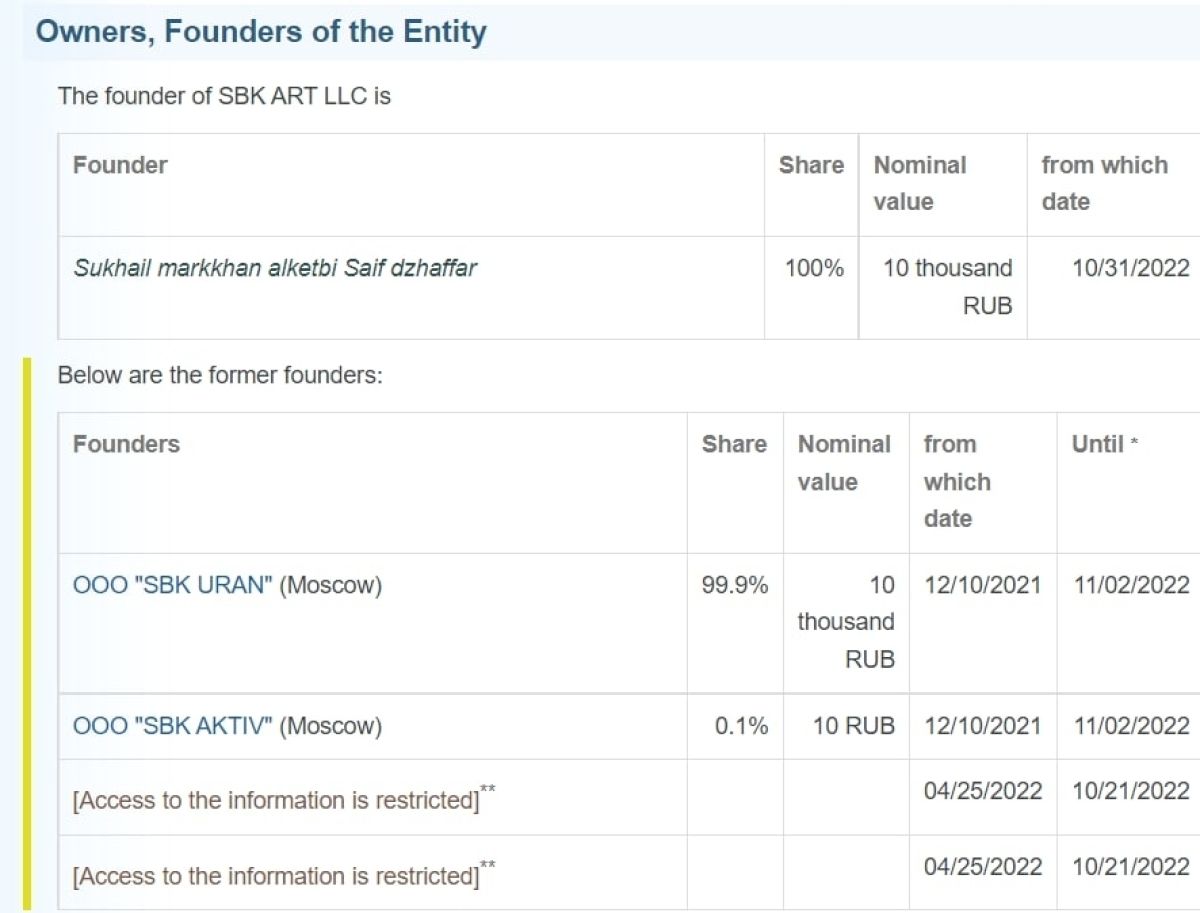
Task: Click the last restricted-access founder entry
Action: coord(276,876)
